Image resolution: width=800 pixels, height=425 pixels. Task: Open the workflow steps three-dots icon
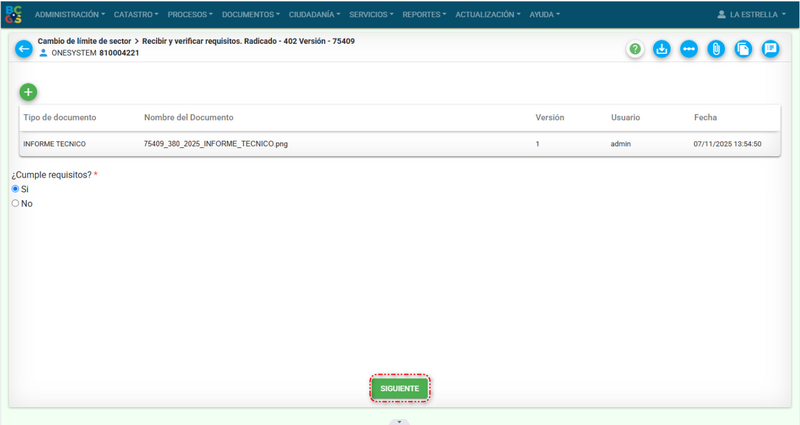pyautogui.click(x=689, y=49)
